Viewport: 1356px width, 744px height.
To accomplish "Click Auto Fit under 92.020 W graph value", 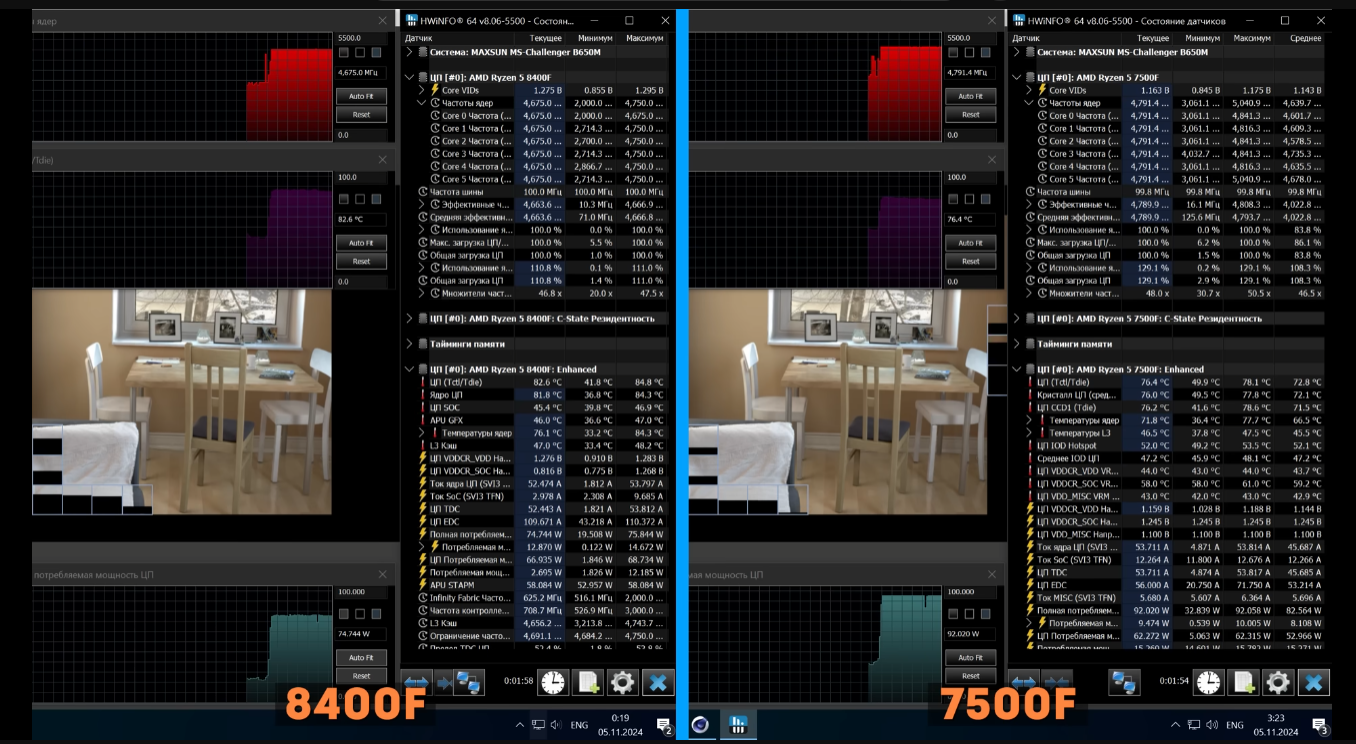I will [x=970, y=658].
